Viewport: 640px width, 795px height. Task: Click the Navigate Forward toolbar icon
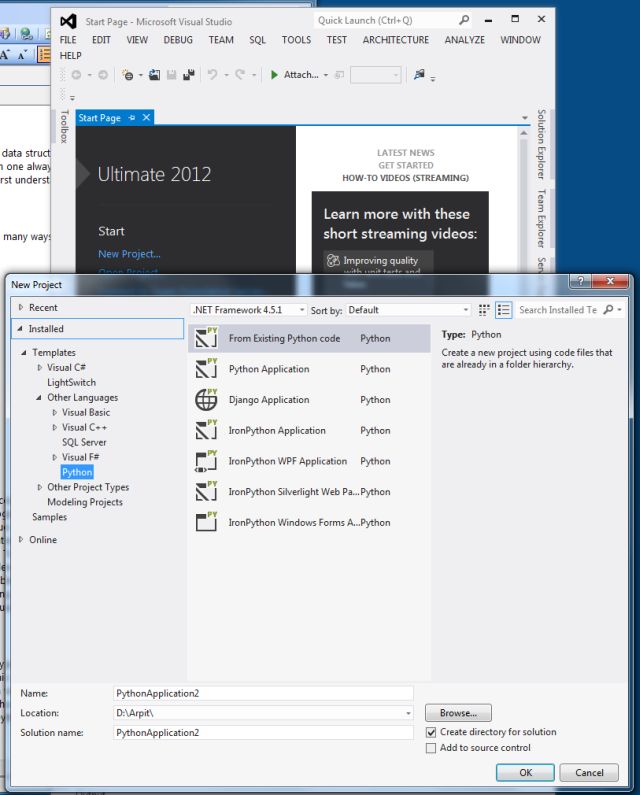(103, 75)
